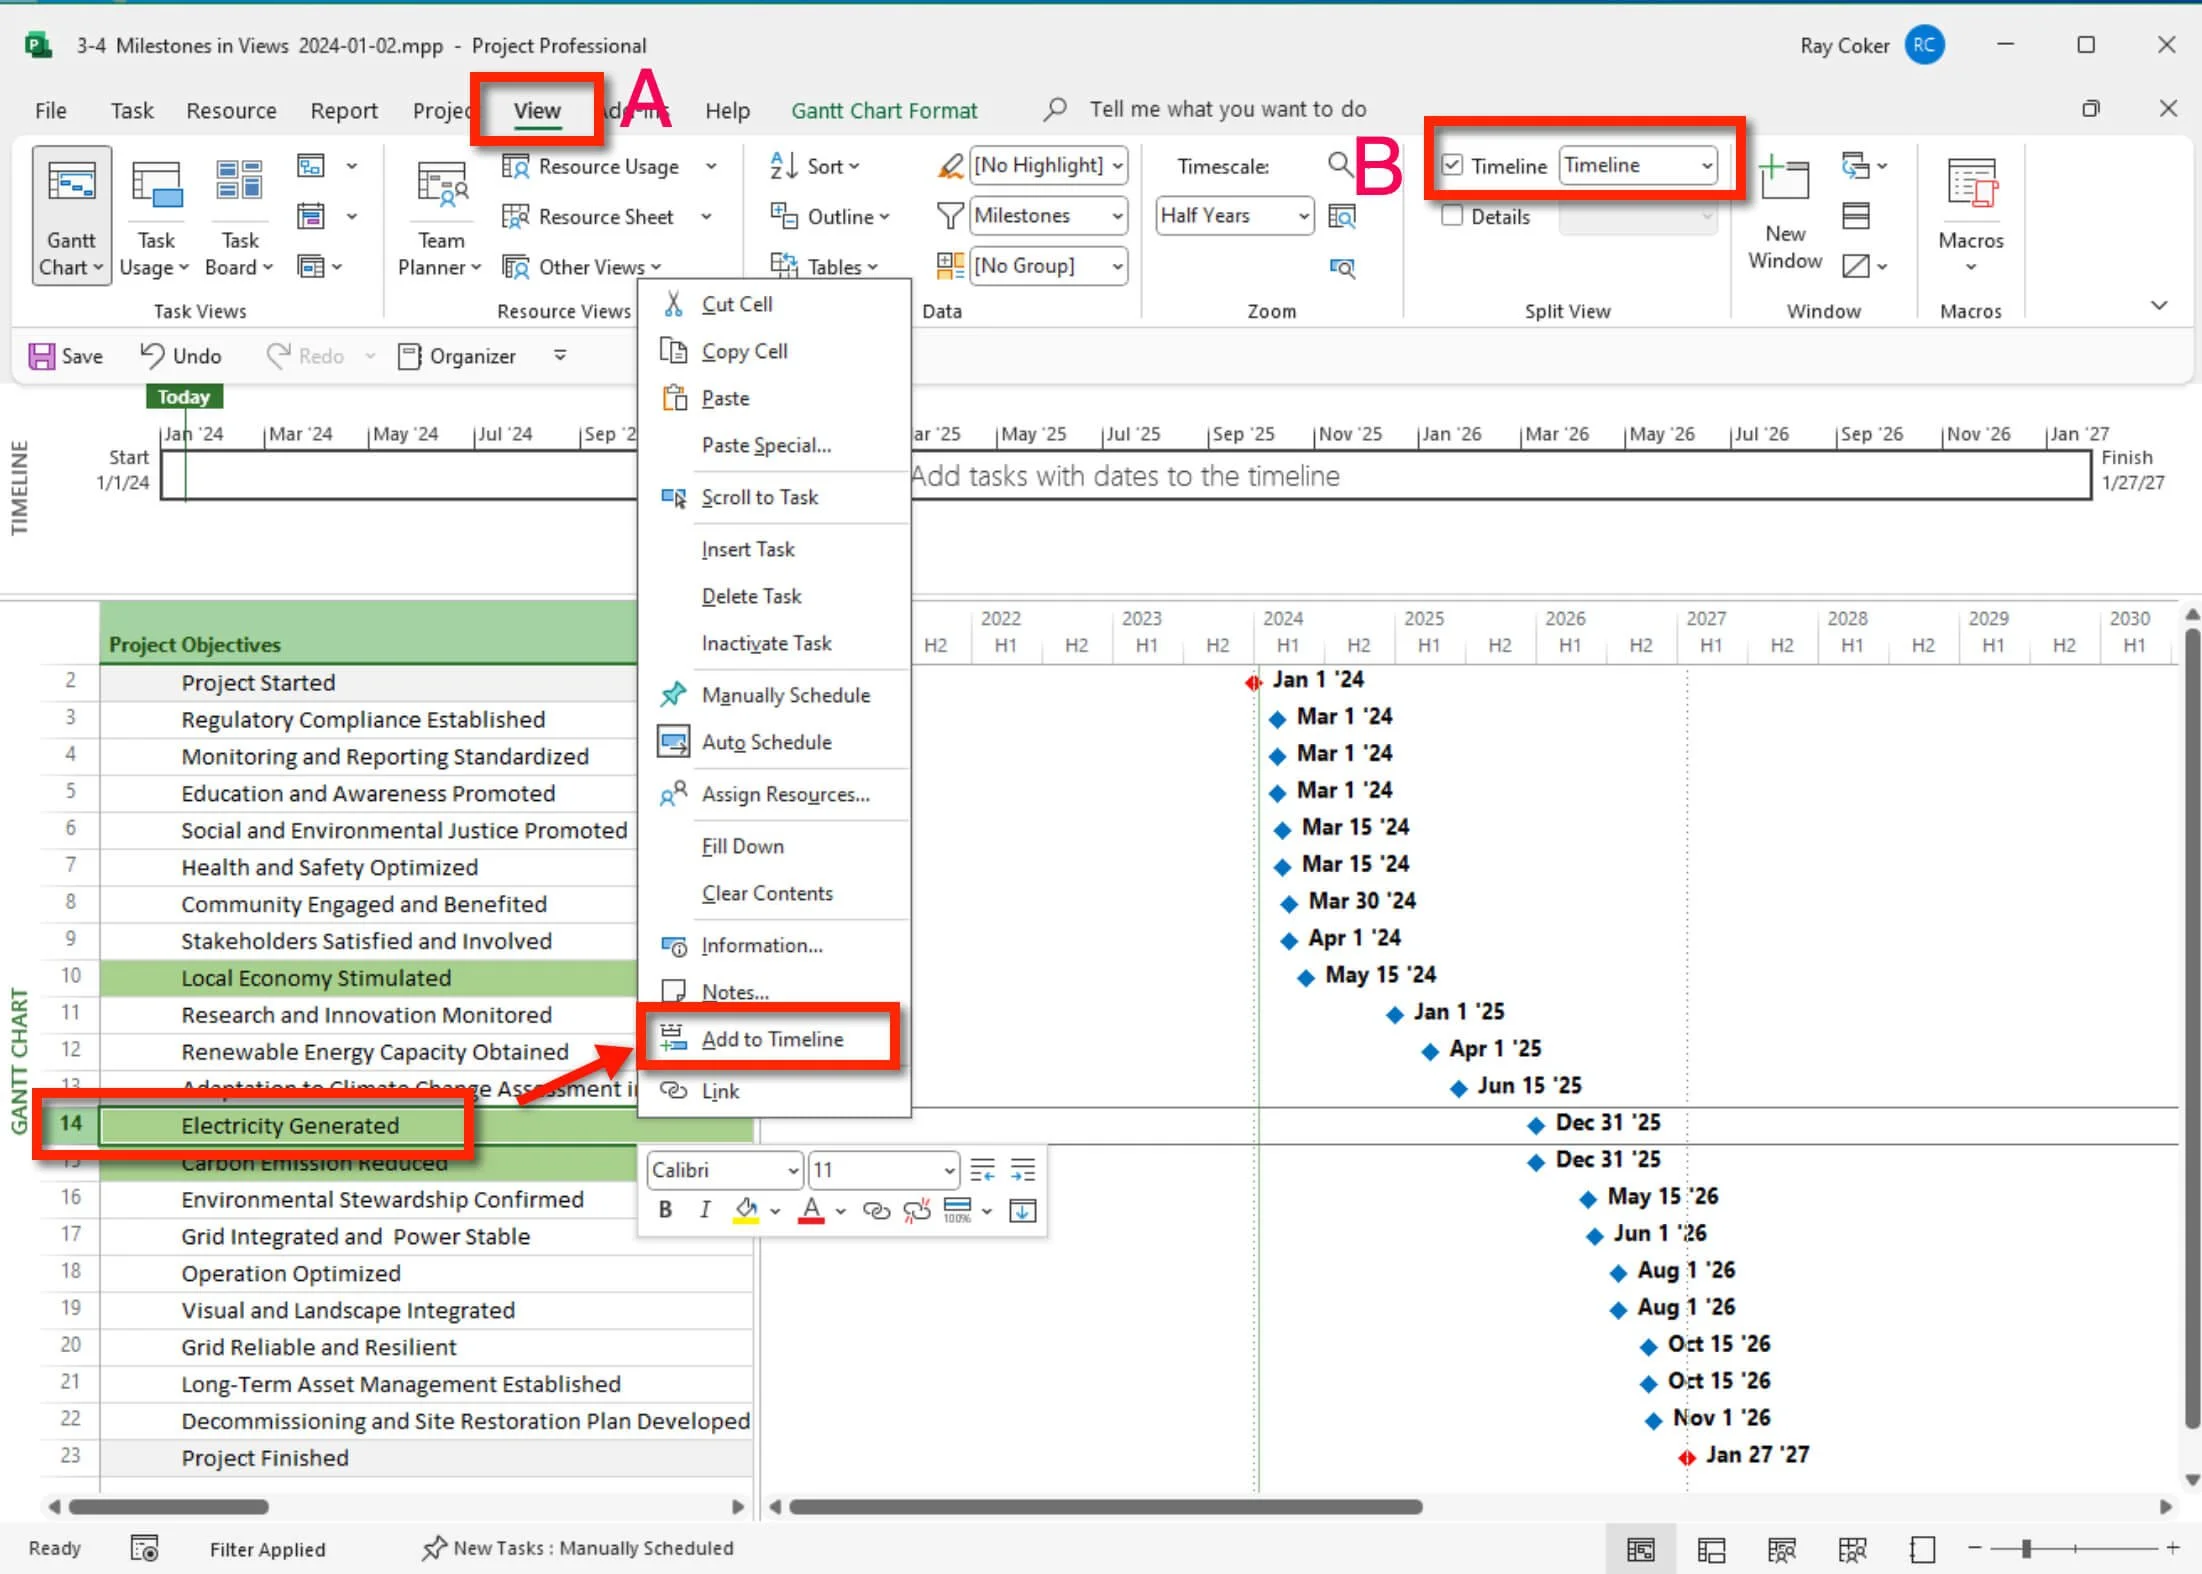Uncheck the Timeline checkbox

pyautogui.click(x=1452, y=165)
